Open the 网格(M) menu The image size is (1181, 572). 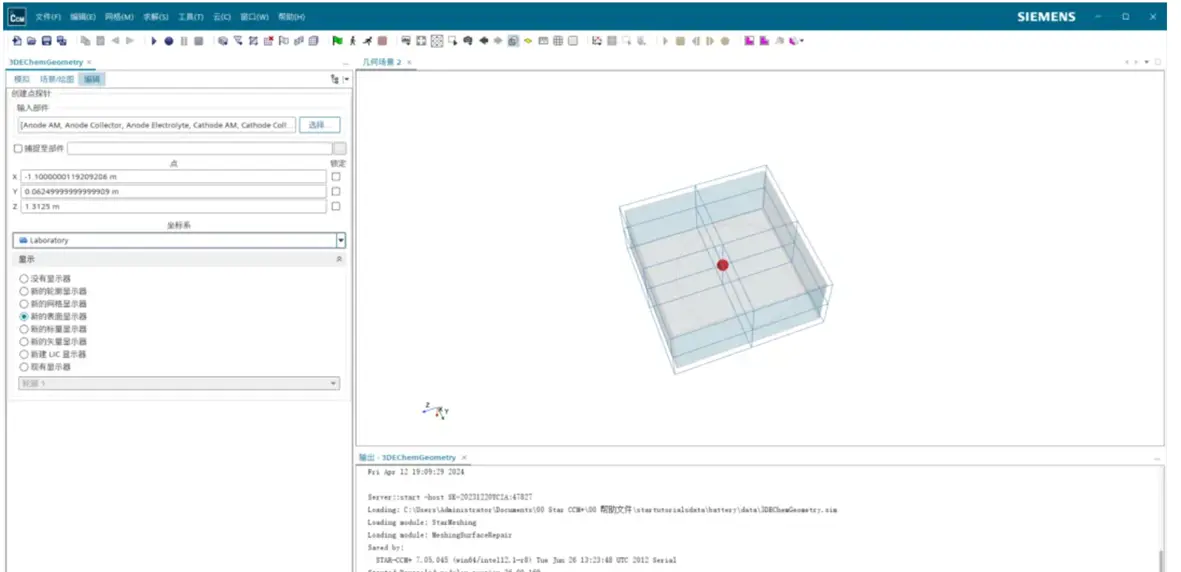pyautogui.click(x=119, y=17)
